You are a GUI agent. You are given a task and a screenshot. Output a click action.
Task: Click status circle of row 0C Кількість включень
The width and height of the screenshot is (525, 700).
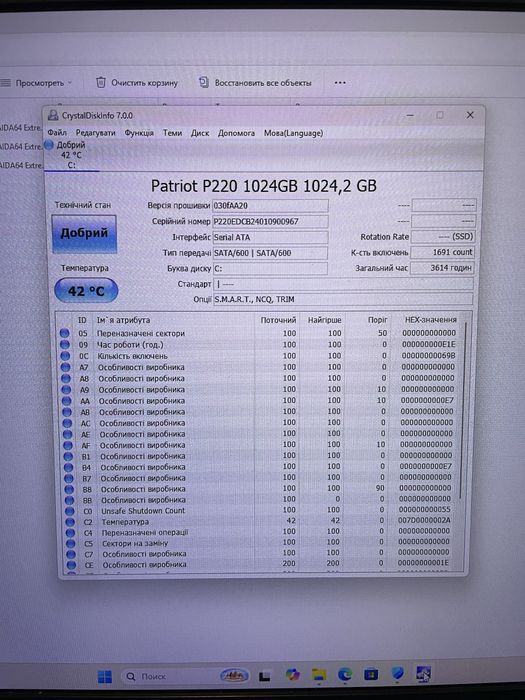[x=65, y=356]
